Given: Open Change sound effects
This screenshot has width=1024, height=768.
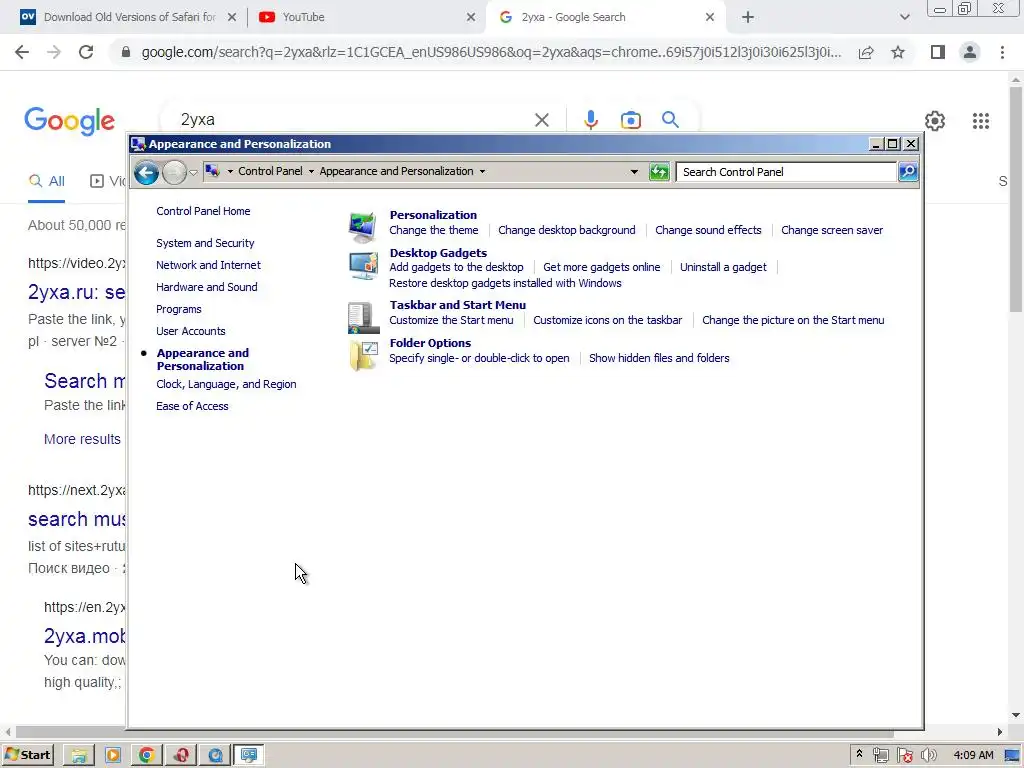Looking at the screenshot, I should point(708,230).
